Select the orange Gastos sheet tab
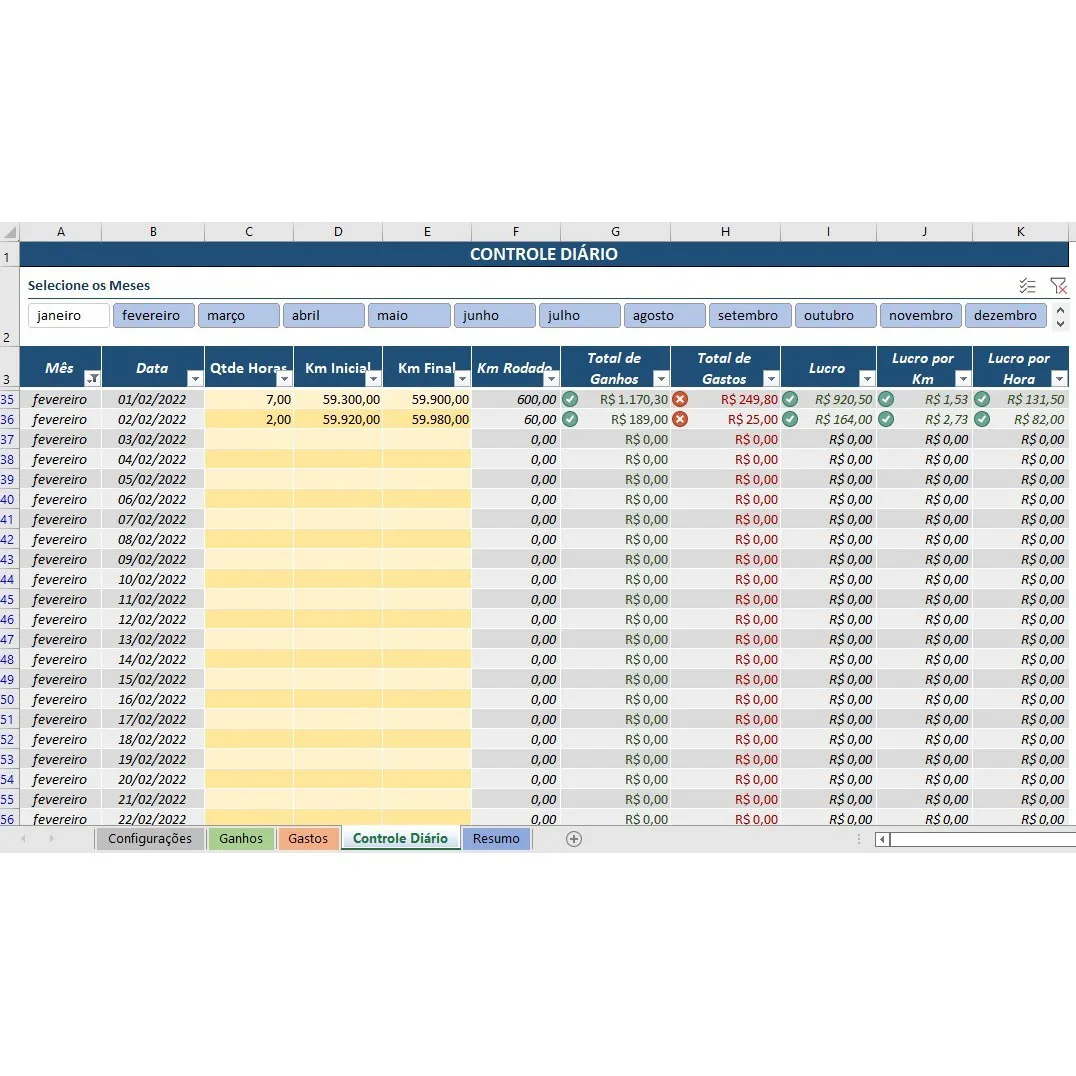The width and height of the screenshot is (1076, 1076). [x=308, y=839]
